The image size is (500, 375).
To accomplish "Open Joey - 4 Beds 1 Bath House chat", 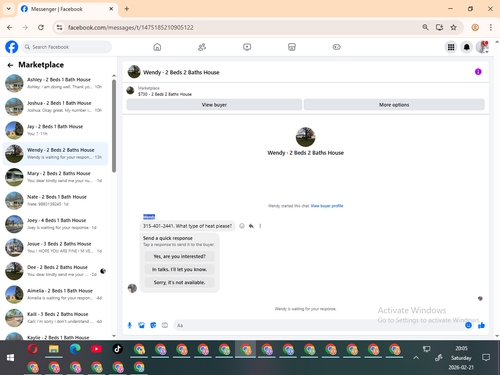I will [x=55, y=224].
